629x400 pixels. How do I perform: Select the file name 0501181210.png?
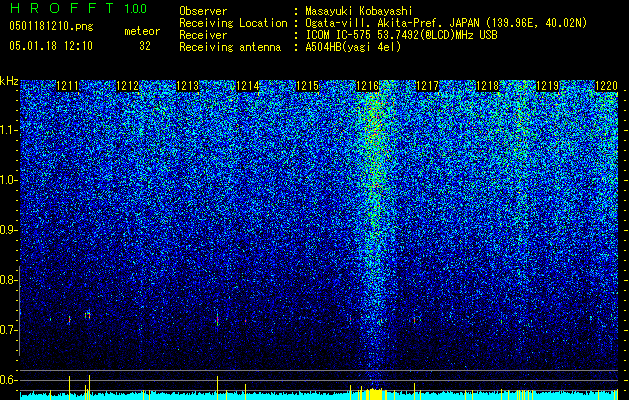(x=51, y=26)
